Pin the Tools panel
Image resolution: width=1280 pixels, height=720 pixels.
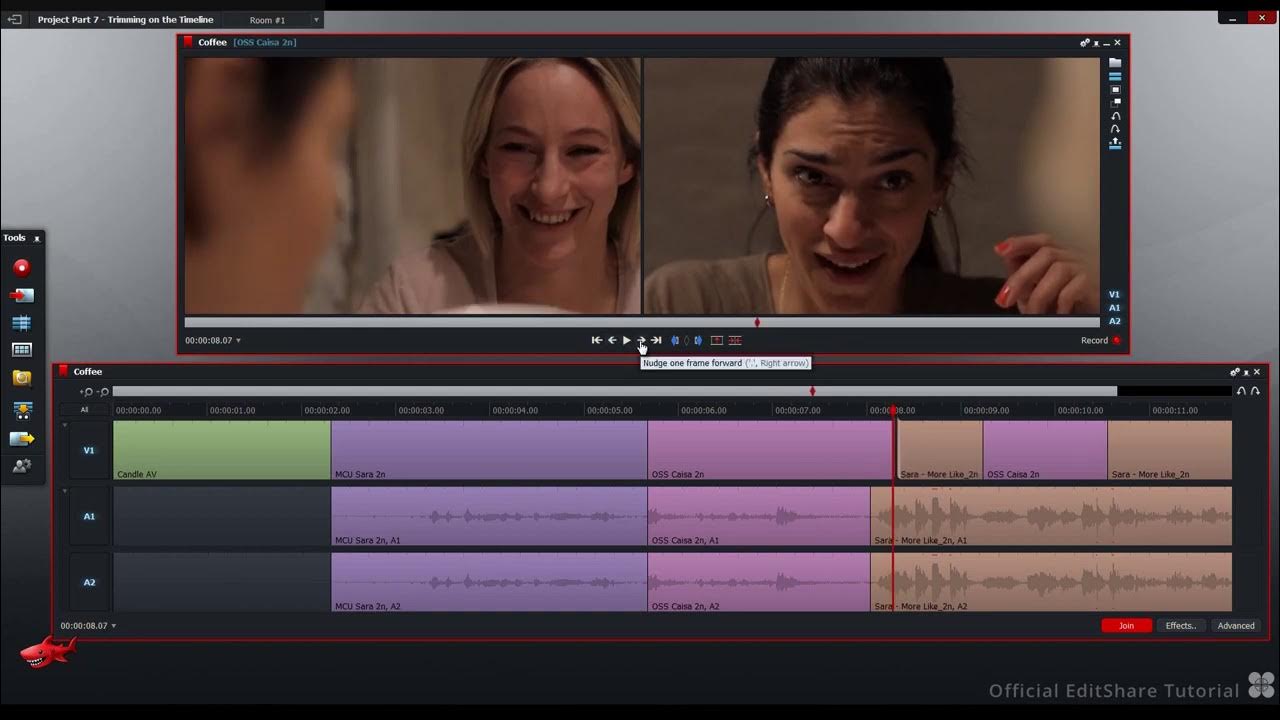37,238
